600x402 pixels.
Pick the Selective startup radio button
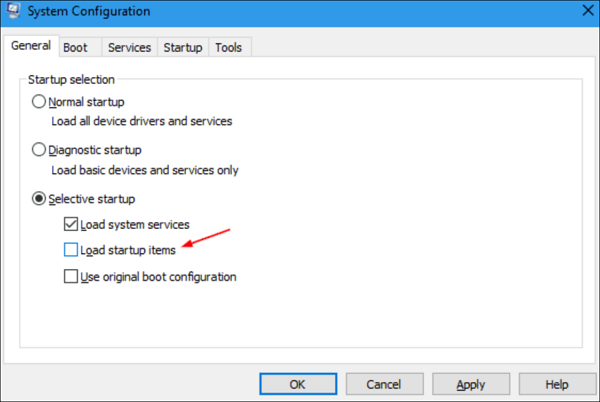coord(40,199)
